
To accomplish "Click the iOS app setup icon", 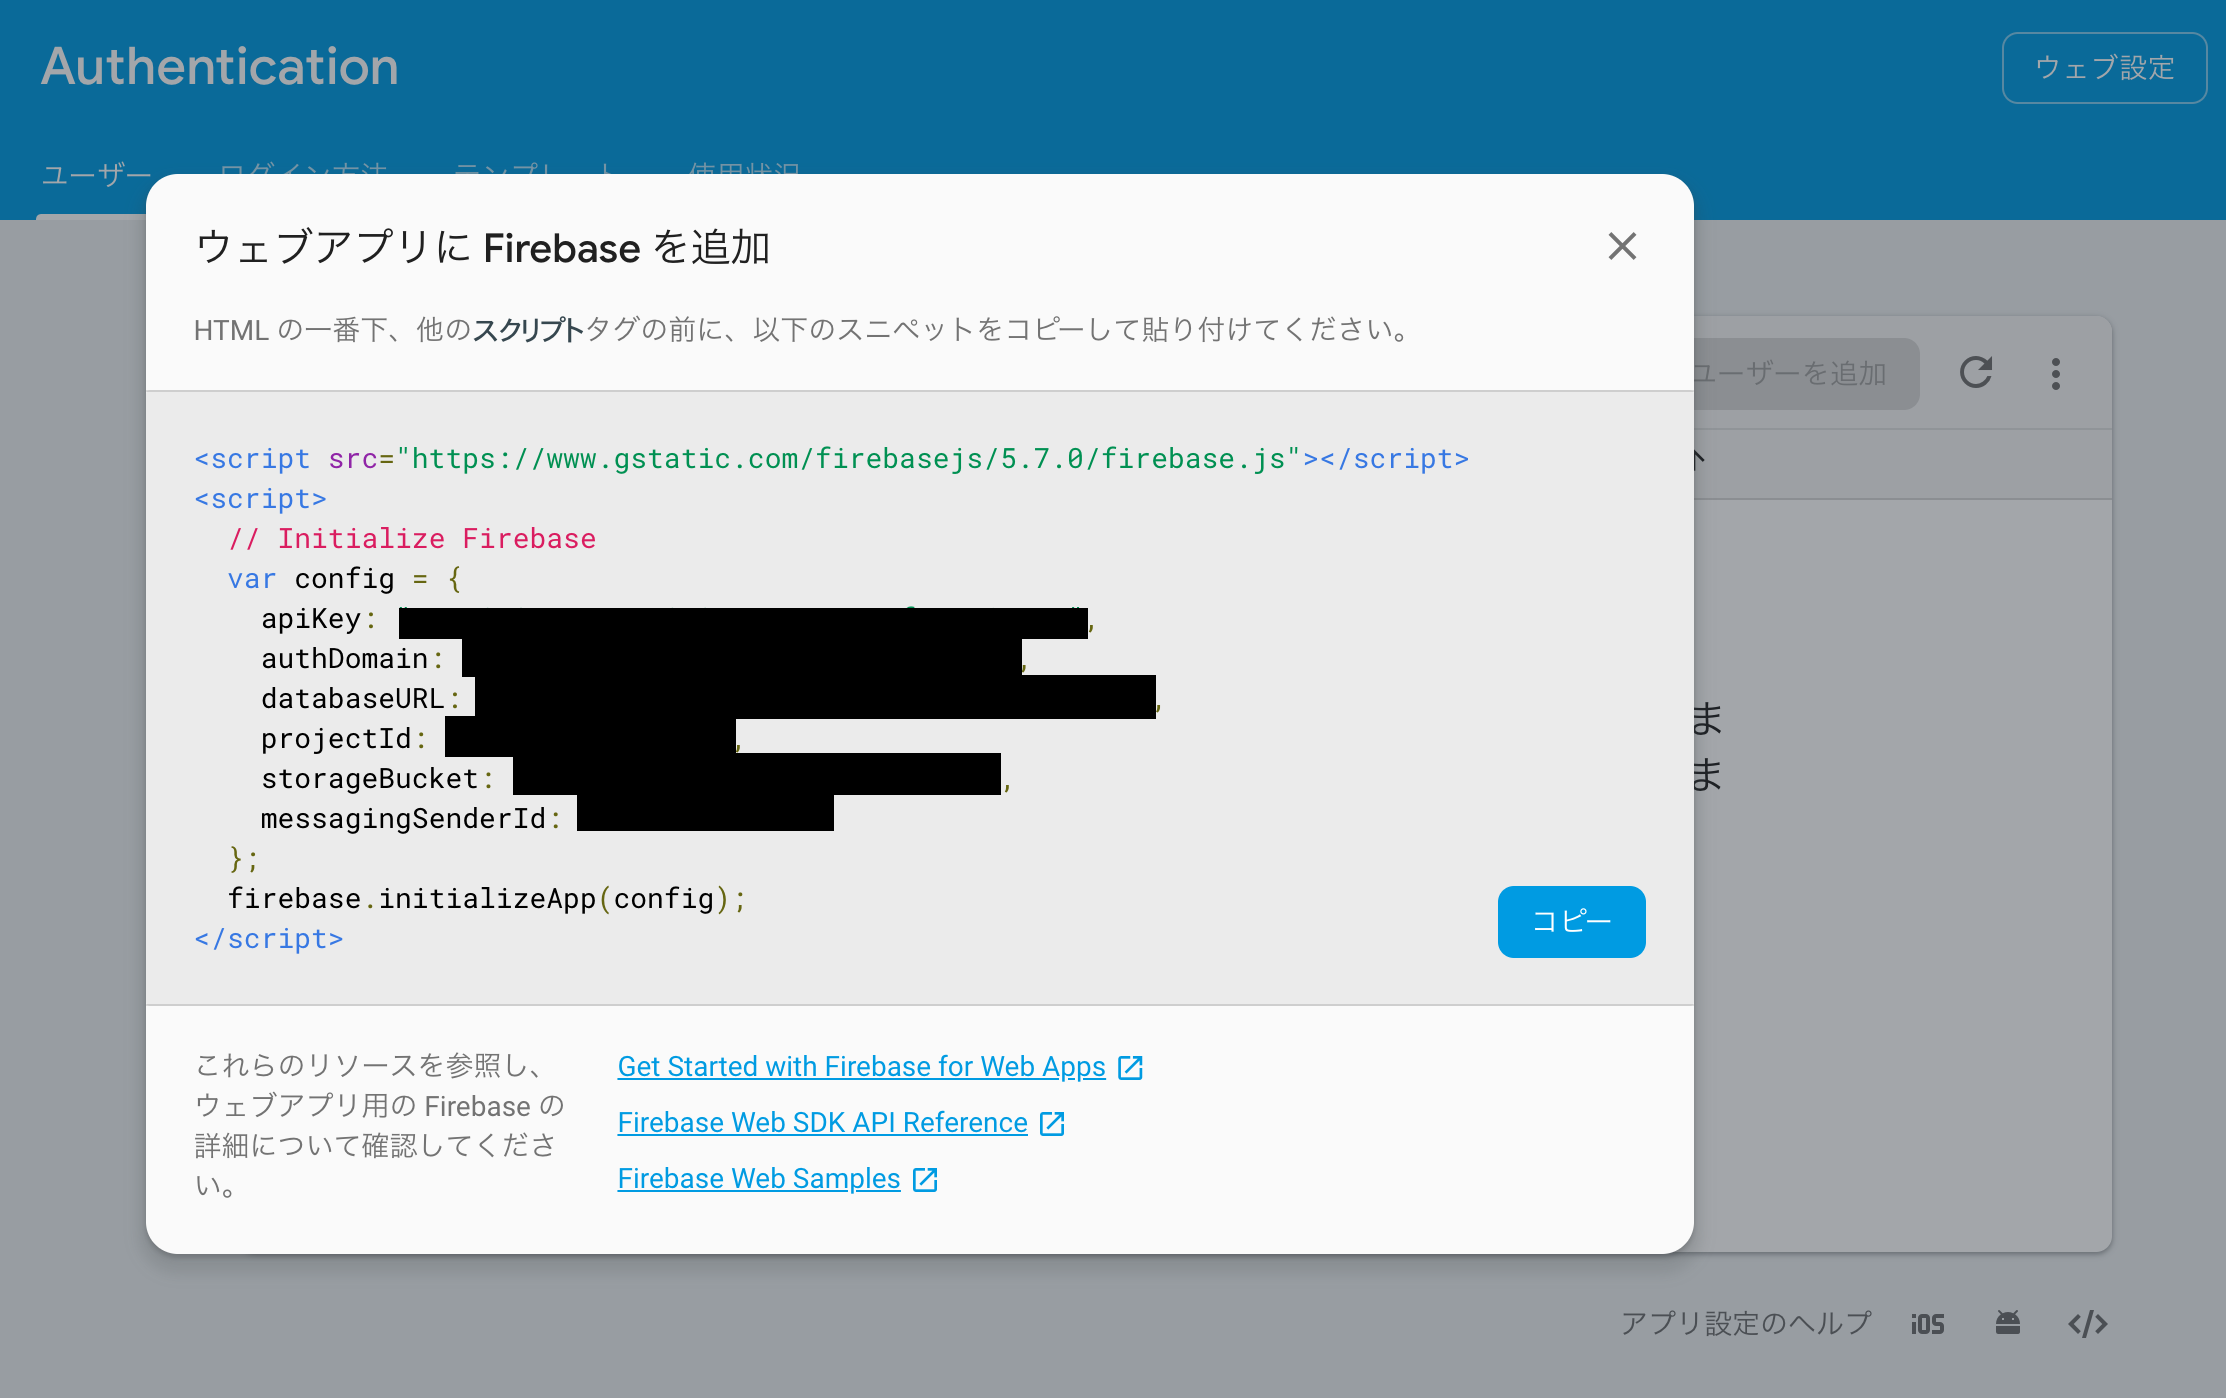I will click(x=1927, y=1324).
